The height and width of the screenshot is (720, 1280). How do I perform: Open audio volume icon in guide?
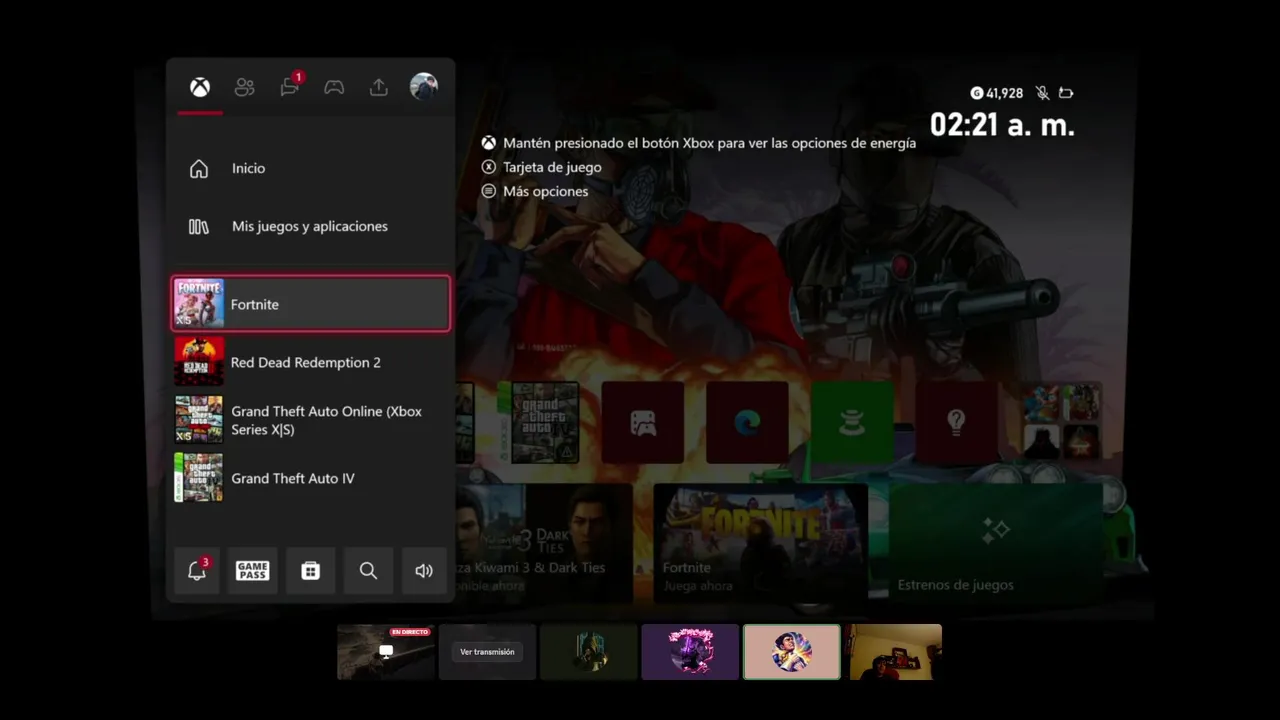424,571
